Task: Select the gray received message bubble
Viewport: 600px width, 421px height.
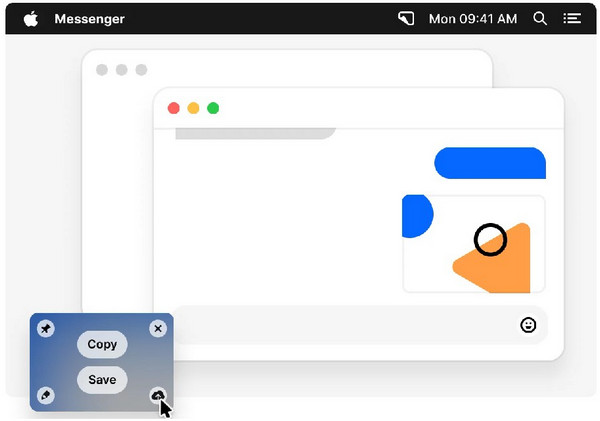Action: click(x=255, y=133)
